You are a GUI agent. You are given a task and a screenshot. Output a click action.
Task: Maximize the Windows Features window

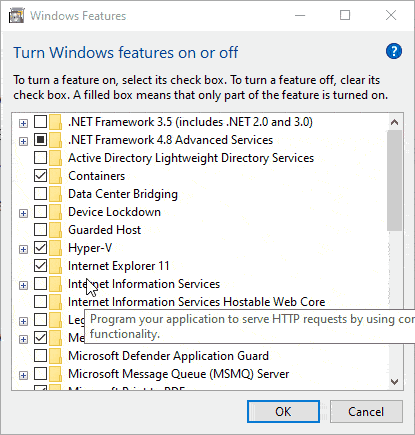tap(345, 15)
